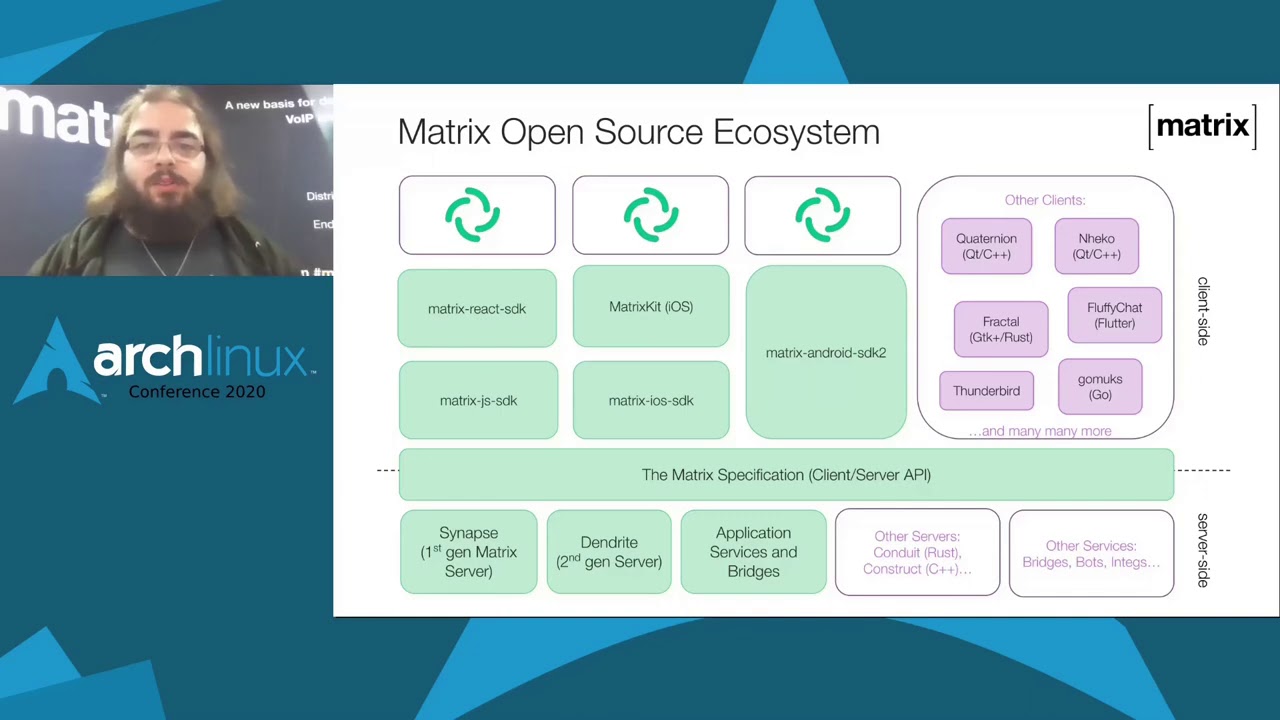Click the FluffyChat (Flutter) client box
Image resolution: width=1280 pixels, height=720 pixels.
pyautogui.click(x=1114, y=315)
